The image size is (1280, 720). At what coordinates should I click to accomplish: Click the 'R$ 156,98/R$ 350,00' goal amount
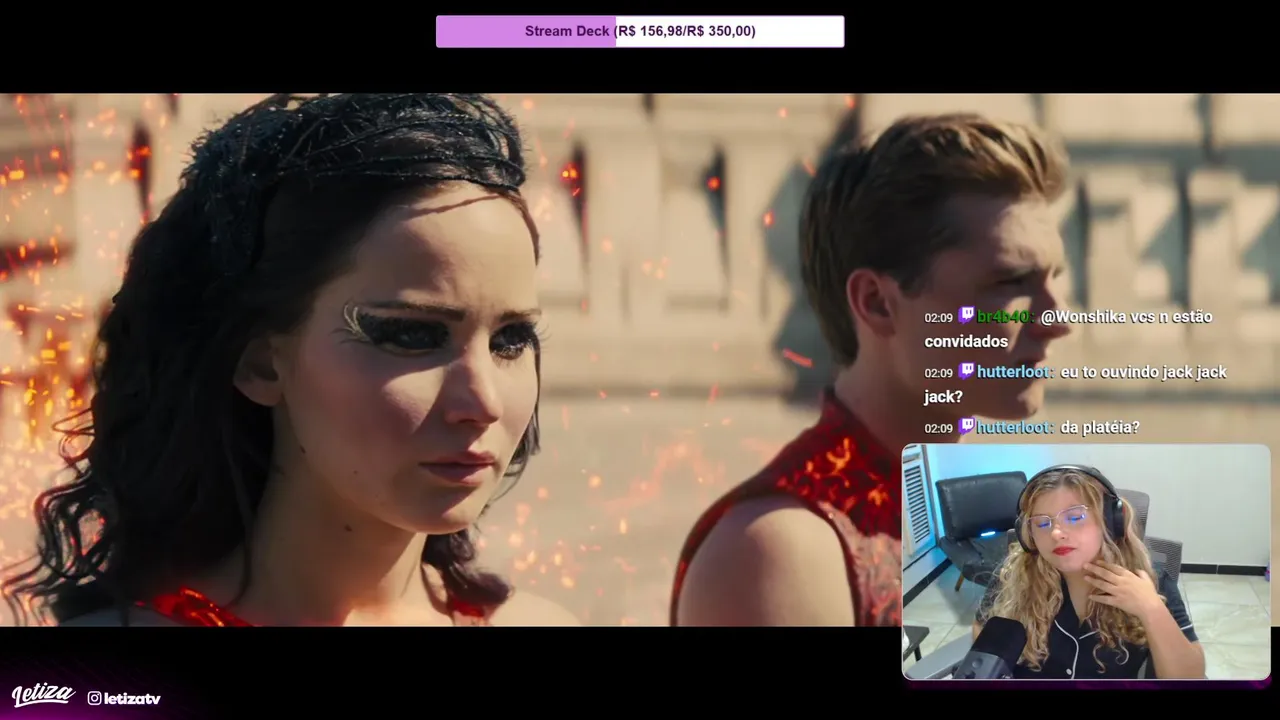(687, 31)
